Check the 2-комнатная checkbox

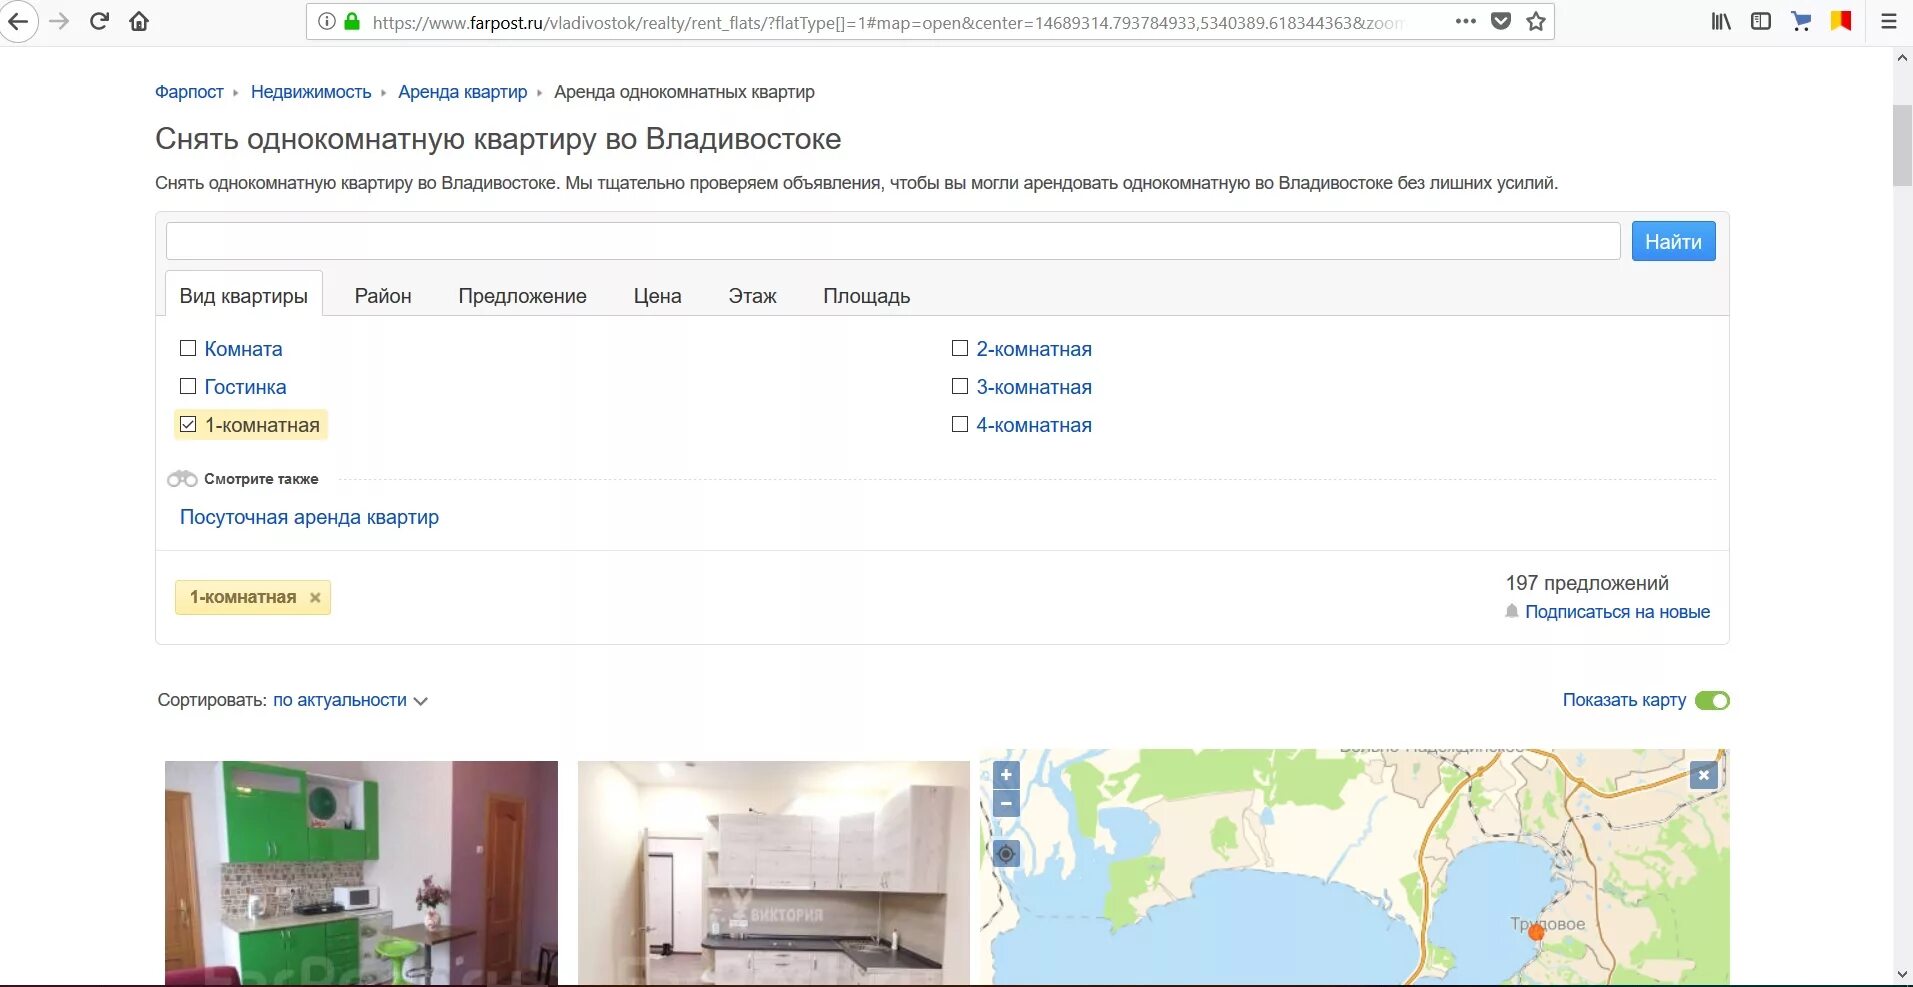[x=960, y=348]
